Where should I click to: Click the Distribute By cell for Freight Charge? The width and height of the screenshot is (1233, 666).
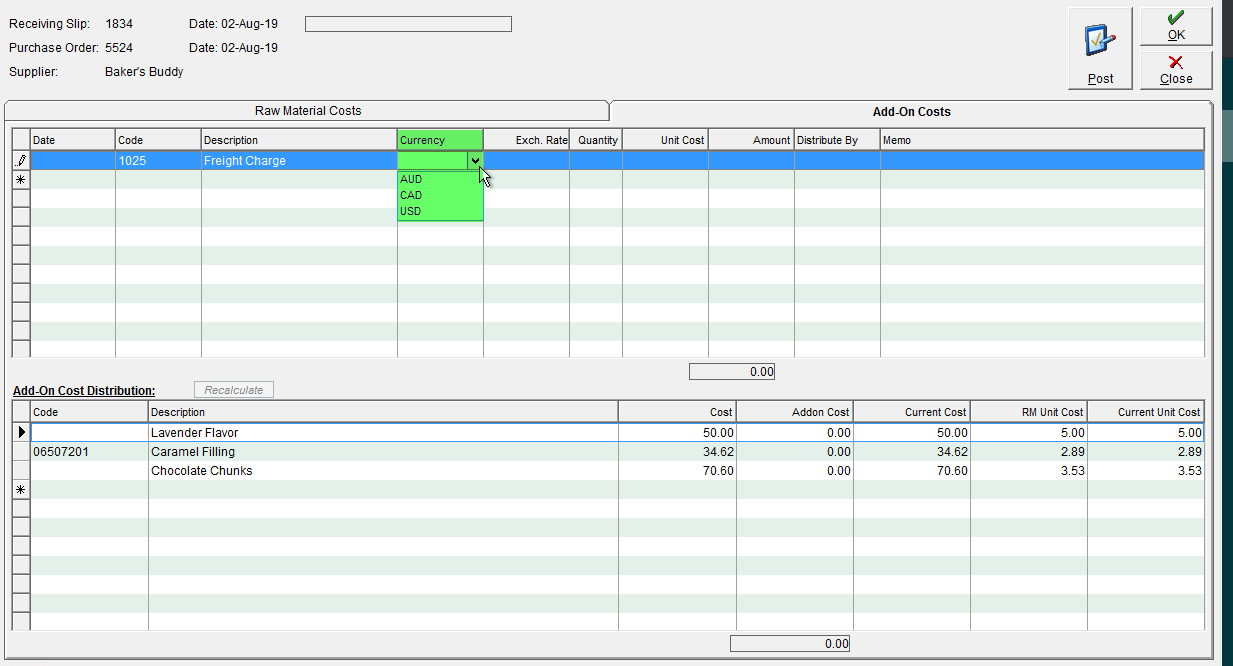(837, 160)
